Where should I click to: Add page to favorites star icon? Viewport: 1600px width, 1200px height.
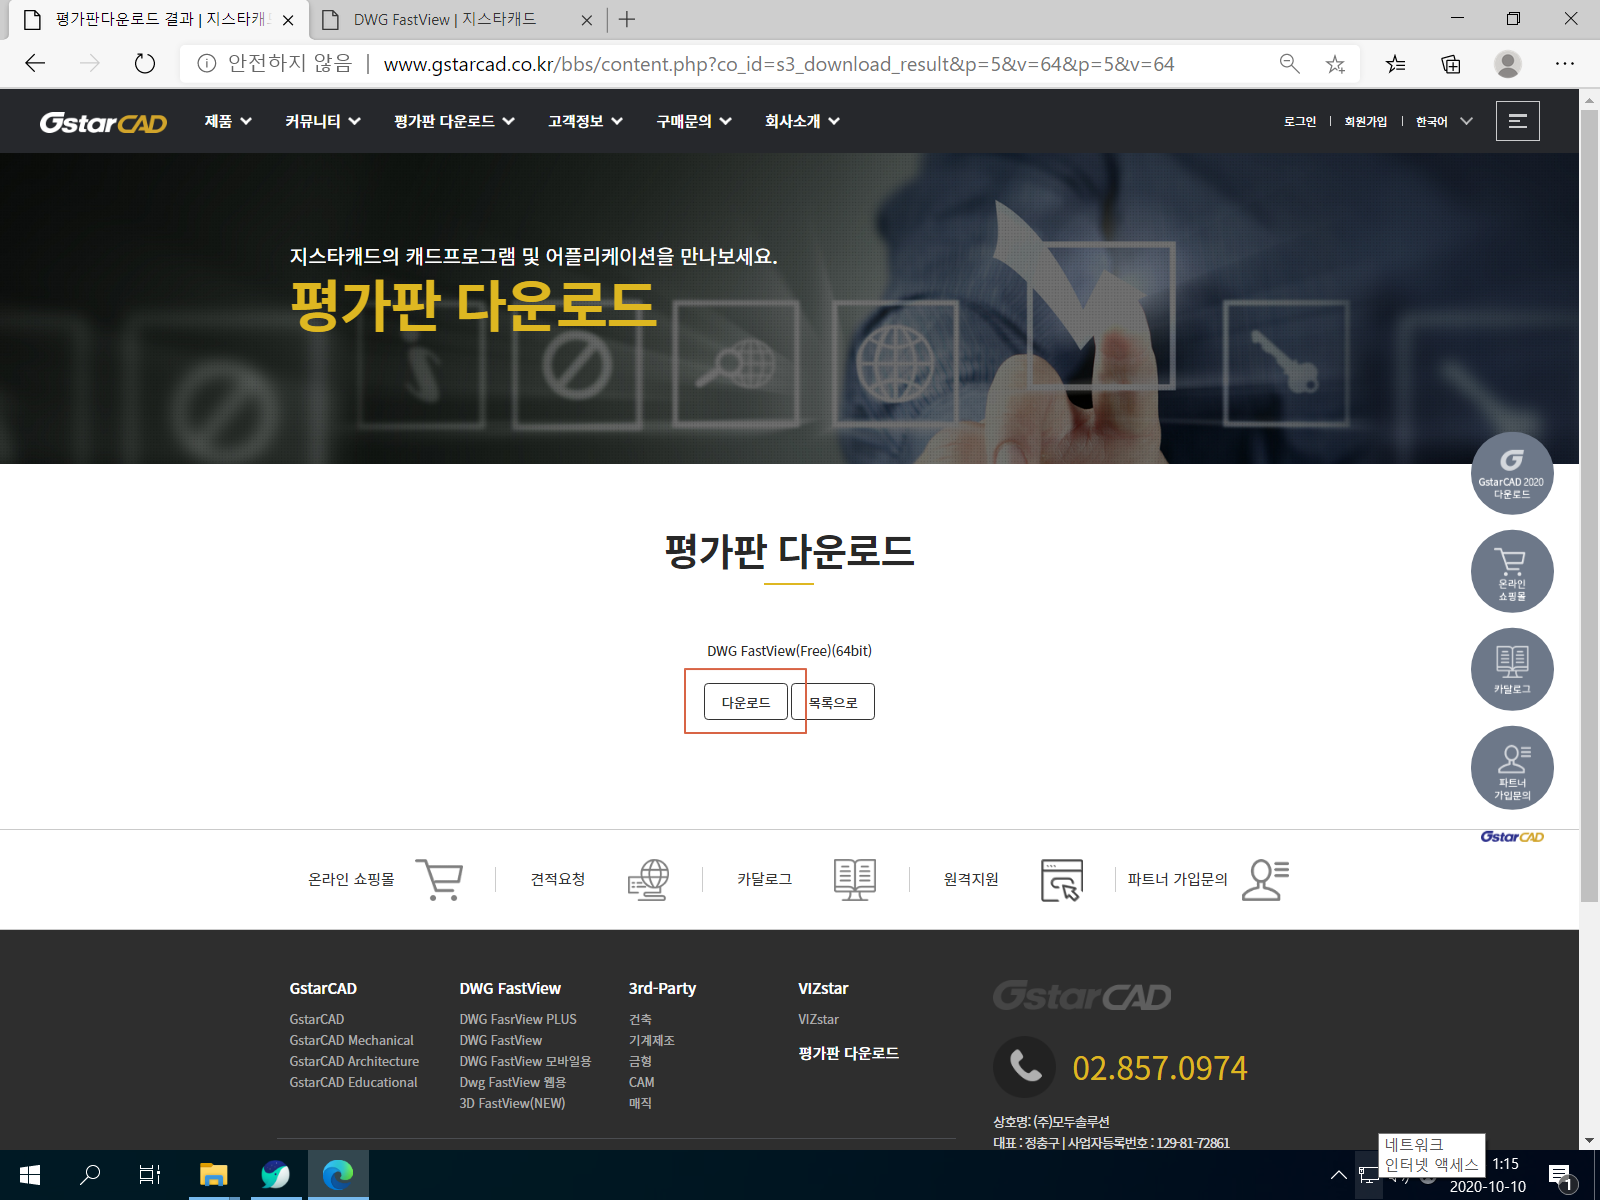point(1335,64)
